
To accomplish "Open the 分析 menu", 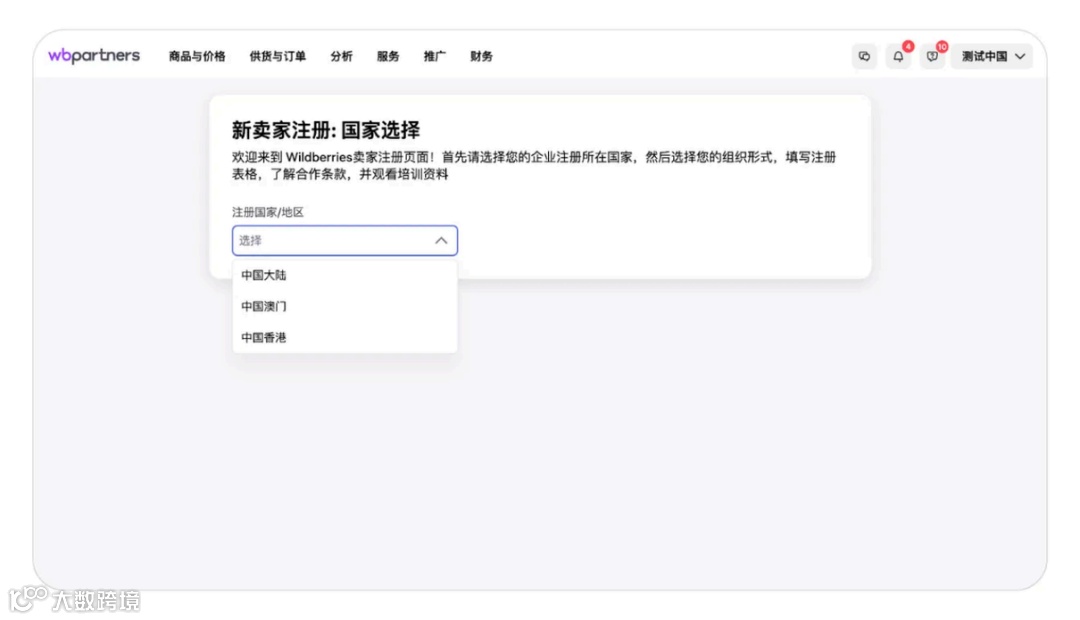I will [x=341, y=56].
